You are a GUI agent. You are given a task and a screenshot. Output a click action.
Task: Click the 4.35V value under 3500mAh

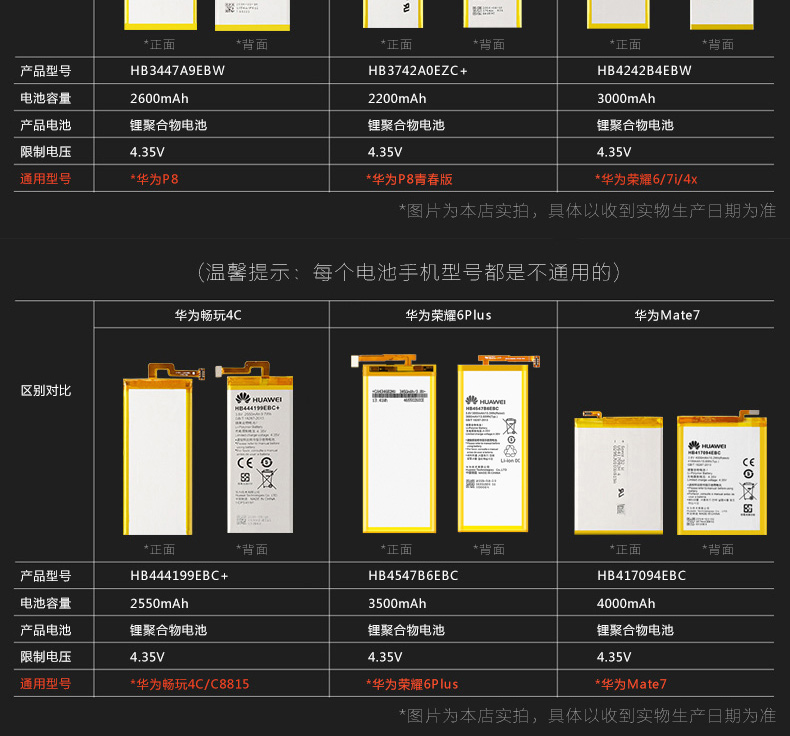pyautogui.click(x=385, y=657)
